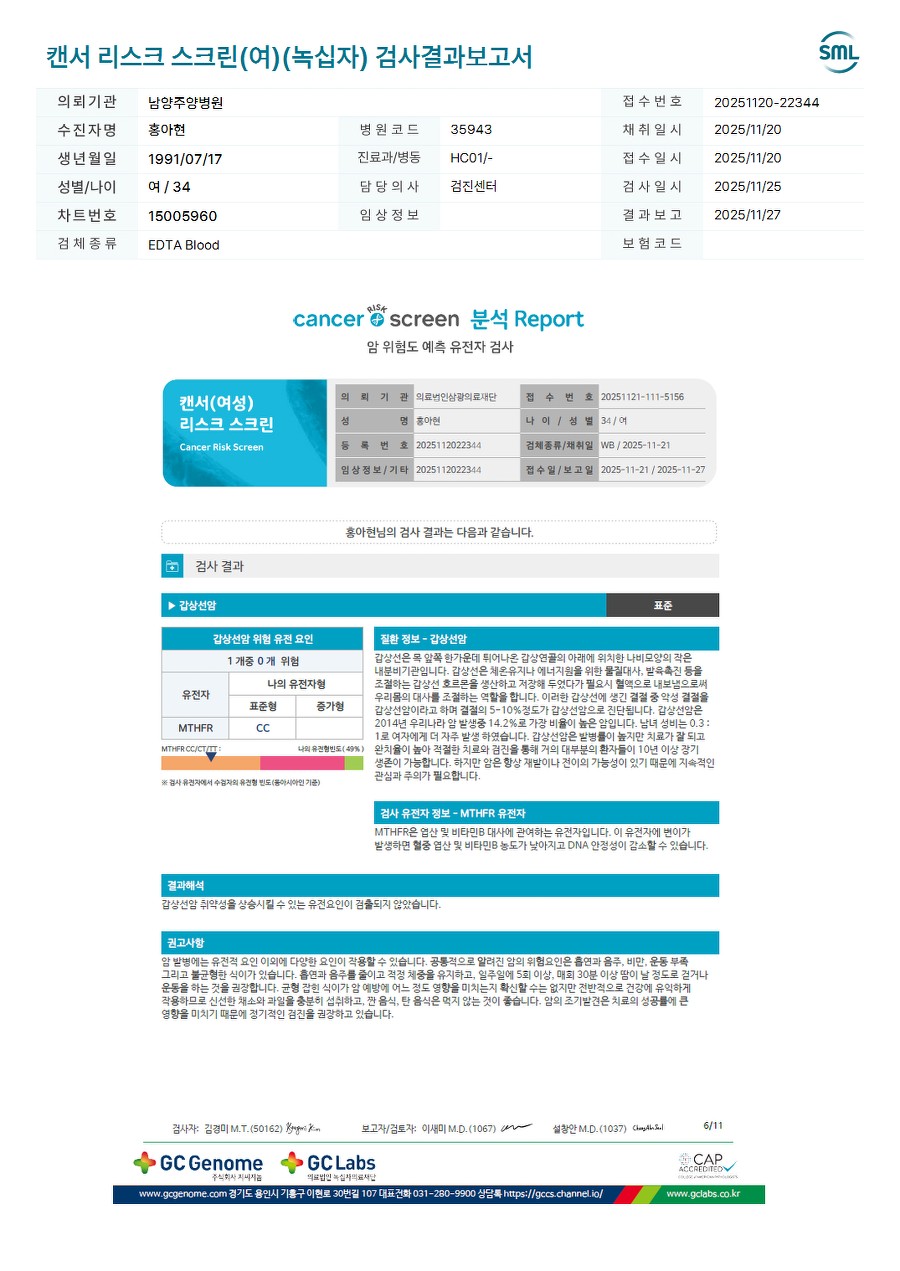
Task: Click the SML logo at top right
Action: coord(838,53)
